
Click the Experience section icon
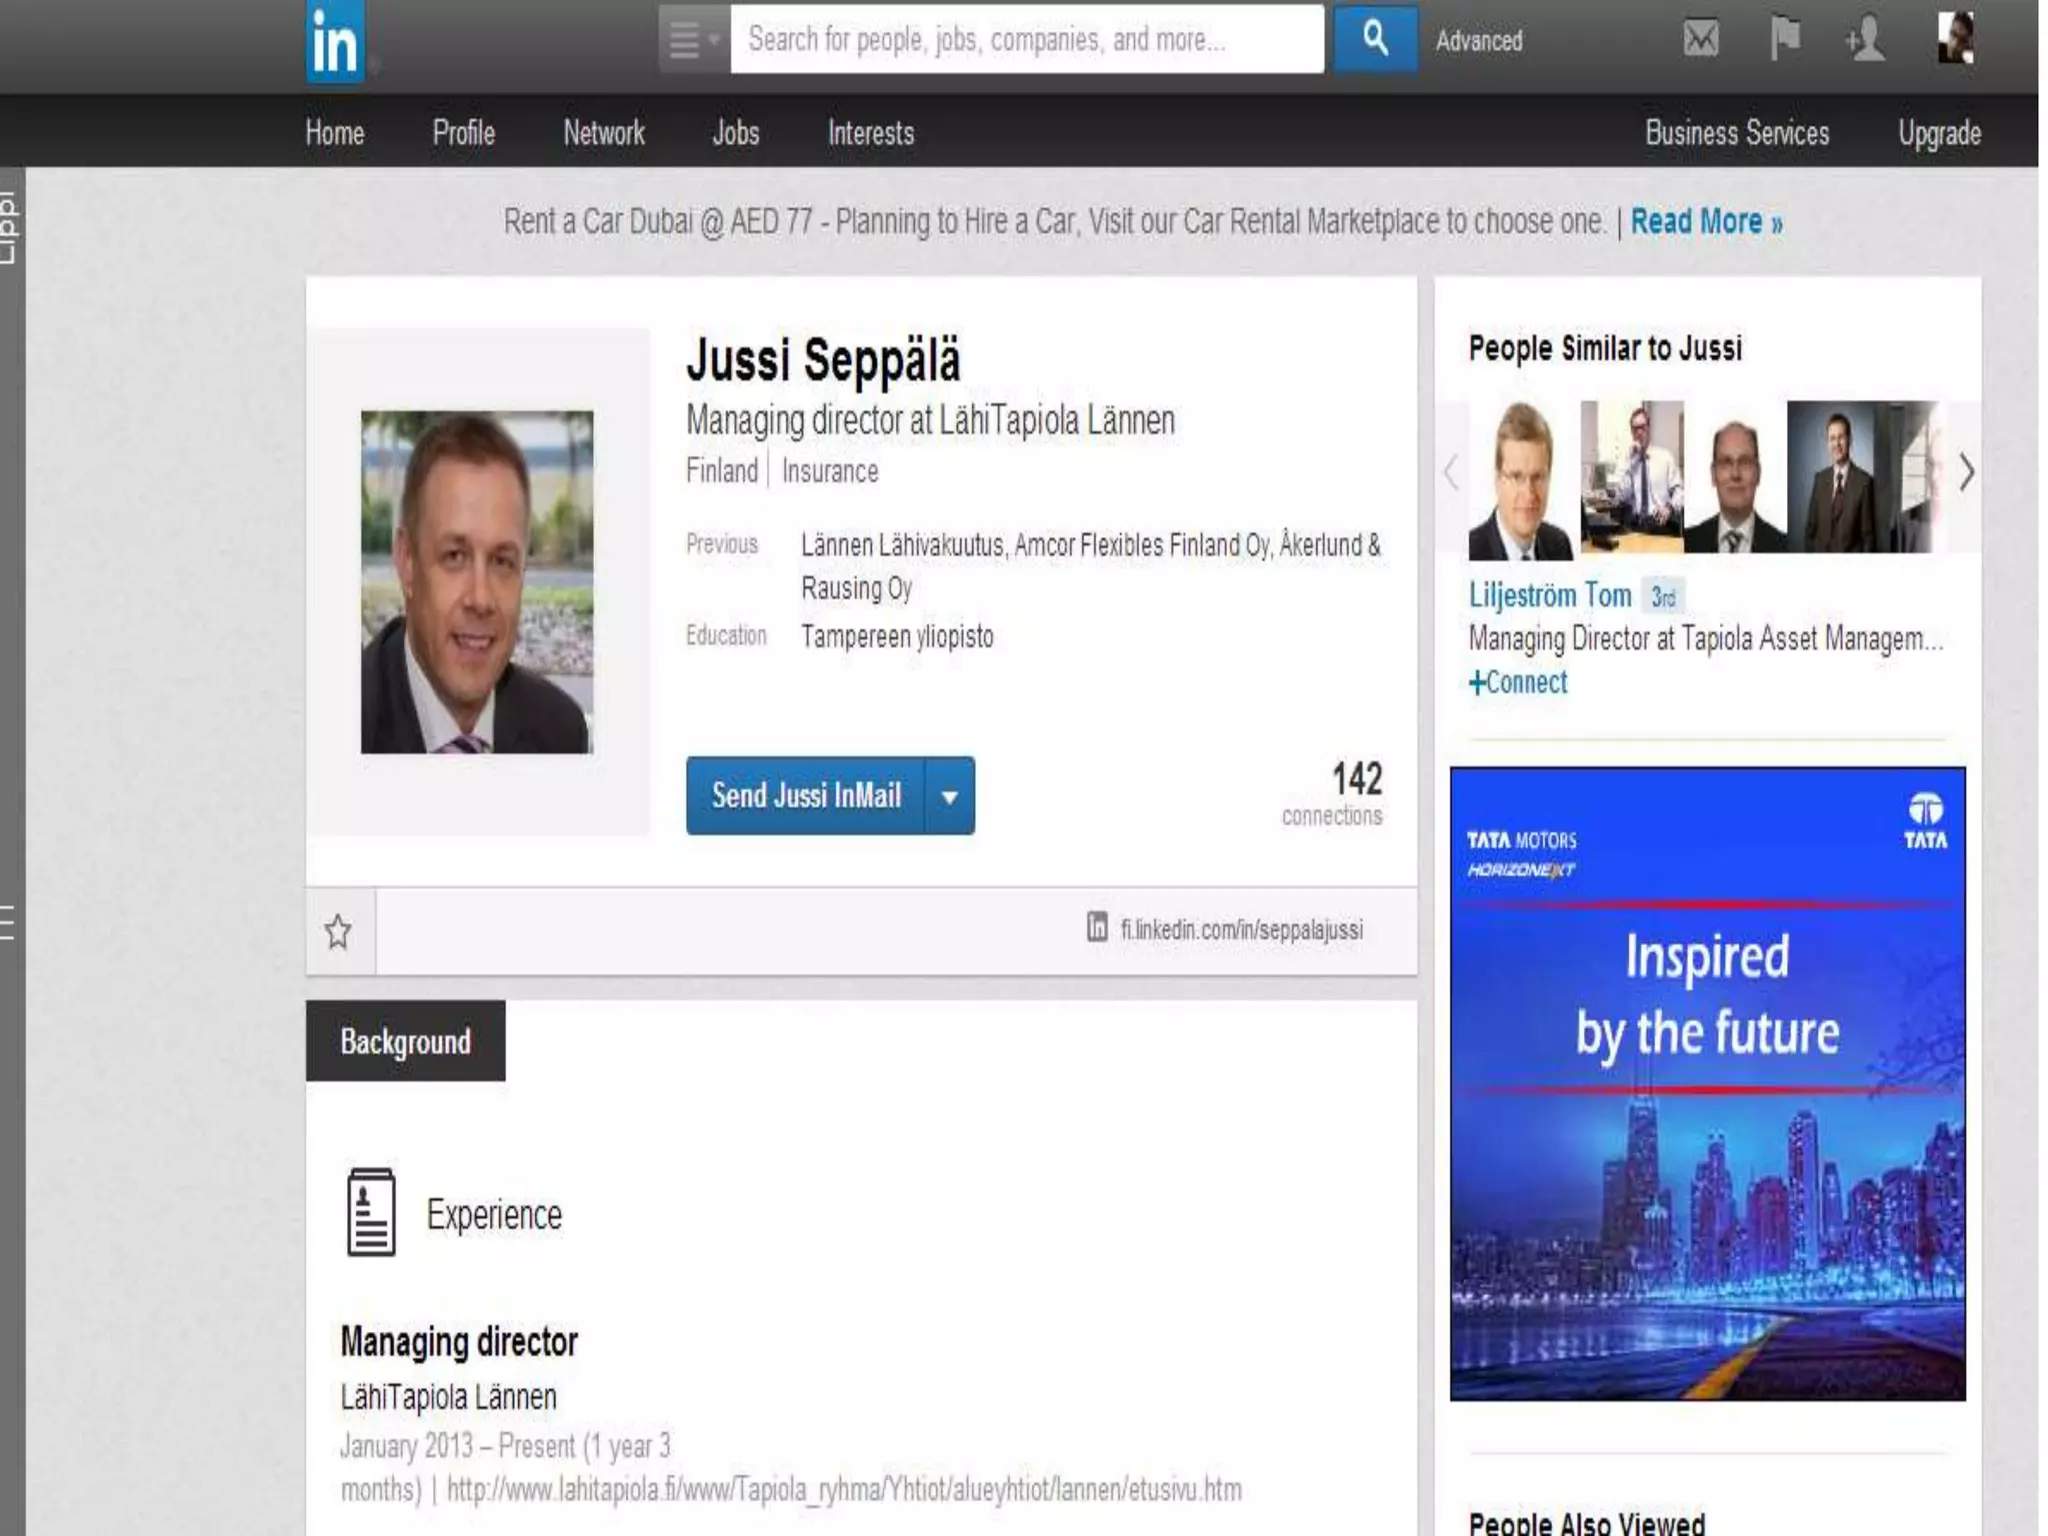click(371, 1212)
